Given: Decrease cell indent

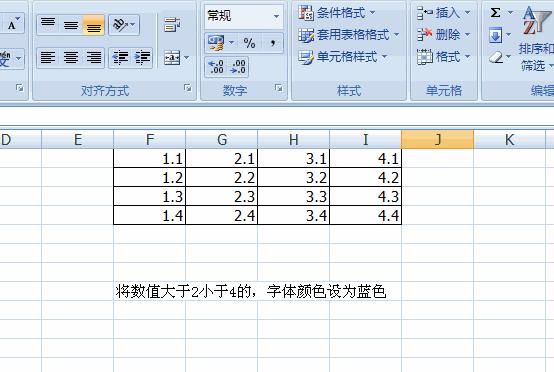Looking at the screenshot, I should point(120,58).
